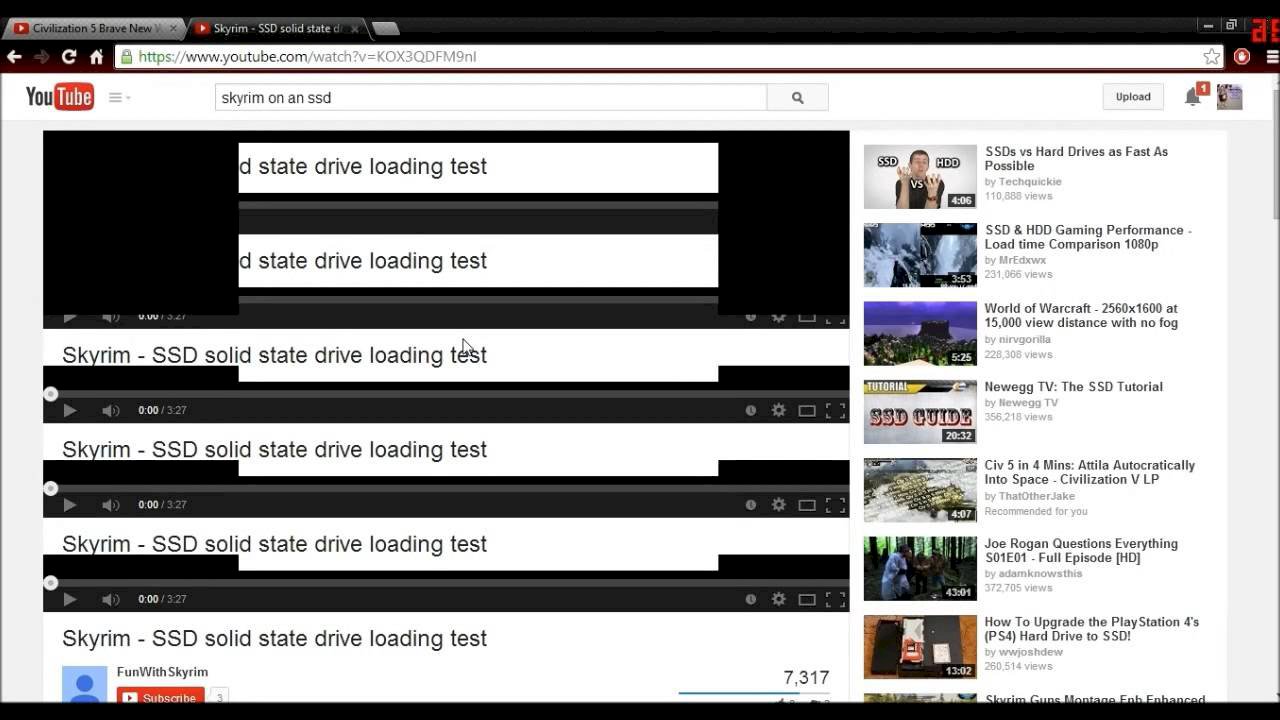This screenshot has height=720, width=1280.
Task: Go back with the browser back arrow
Action: pos(14,57)
